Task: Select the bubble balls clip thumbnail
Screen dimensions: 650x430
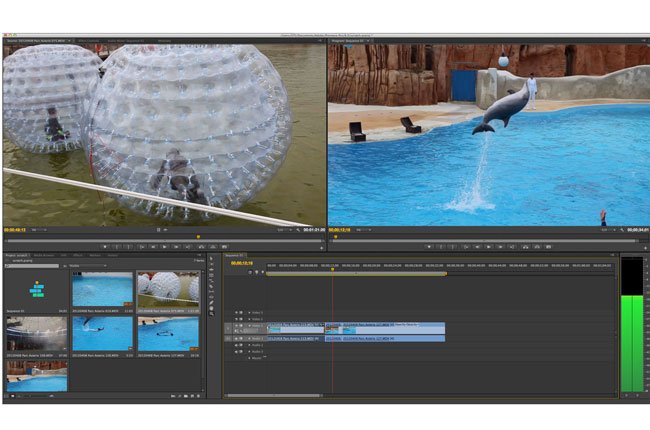Action: pos(167,290)
